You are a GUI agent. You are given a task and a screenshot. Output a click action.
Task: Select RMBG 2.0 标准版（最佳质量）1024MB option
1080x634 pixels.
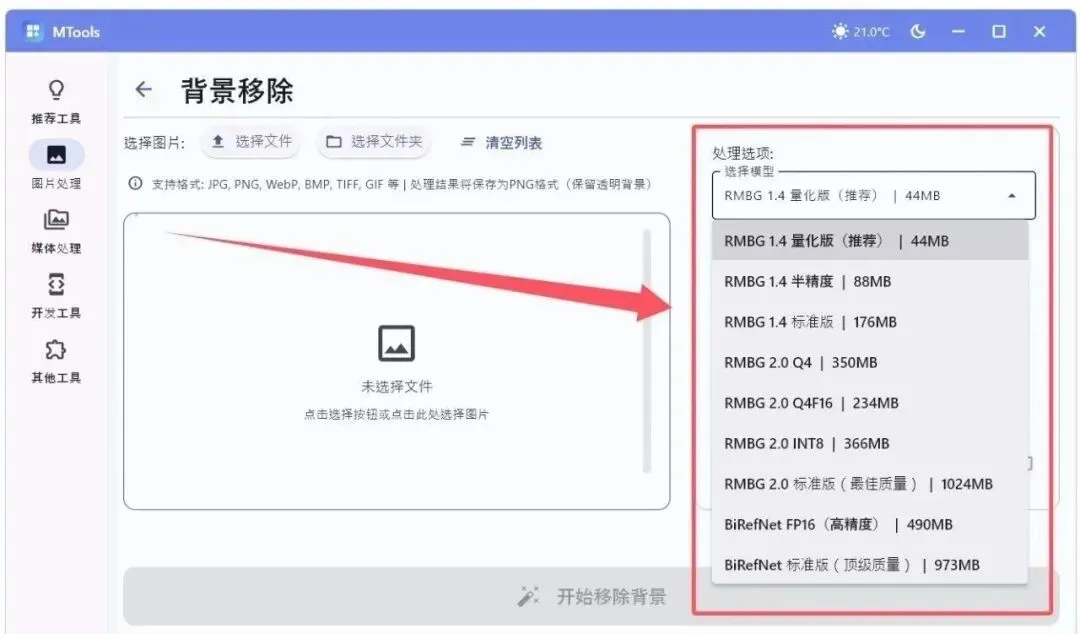tap(870, 484)
